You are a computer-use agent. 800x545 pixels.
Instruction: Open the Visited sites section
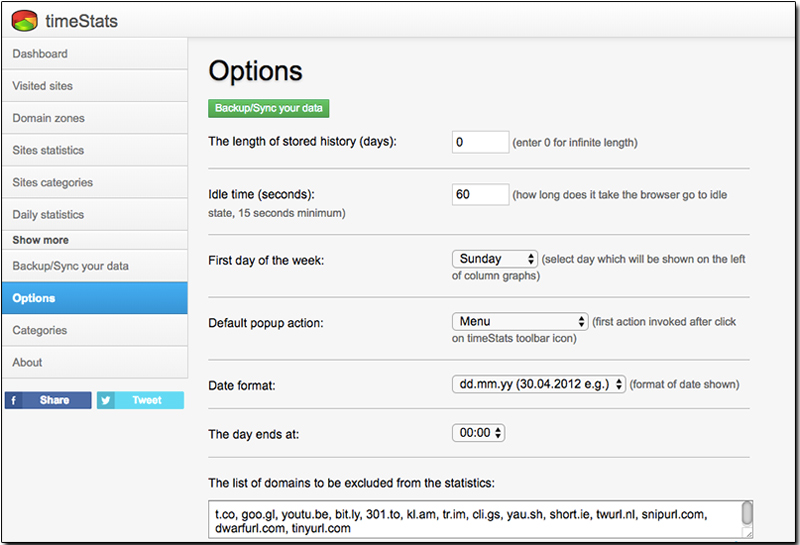(95, 86)
